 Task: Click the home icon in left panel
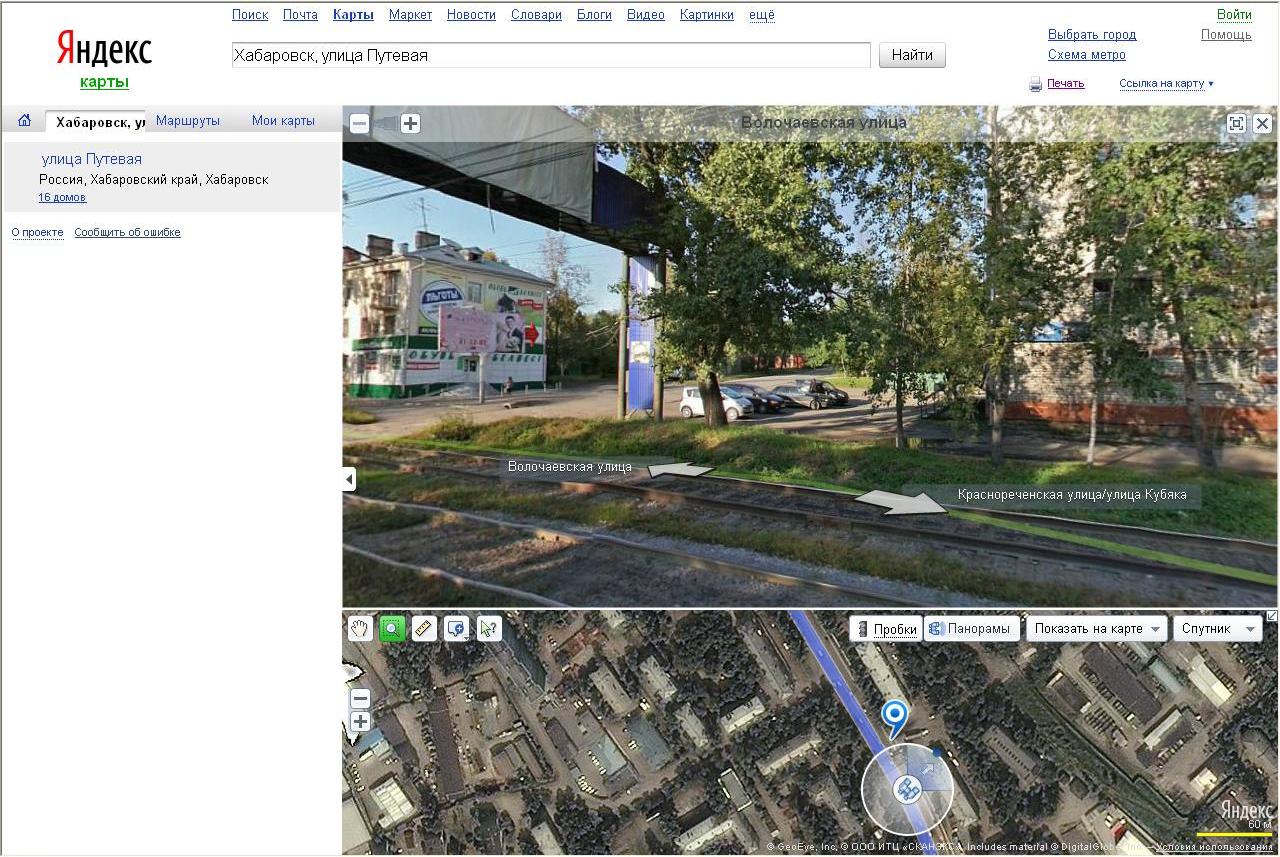tap(25, 121)
